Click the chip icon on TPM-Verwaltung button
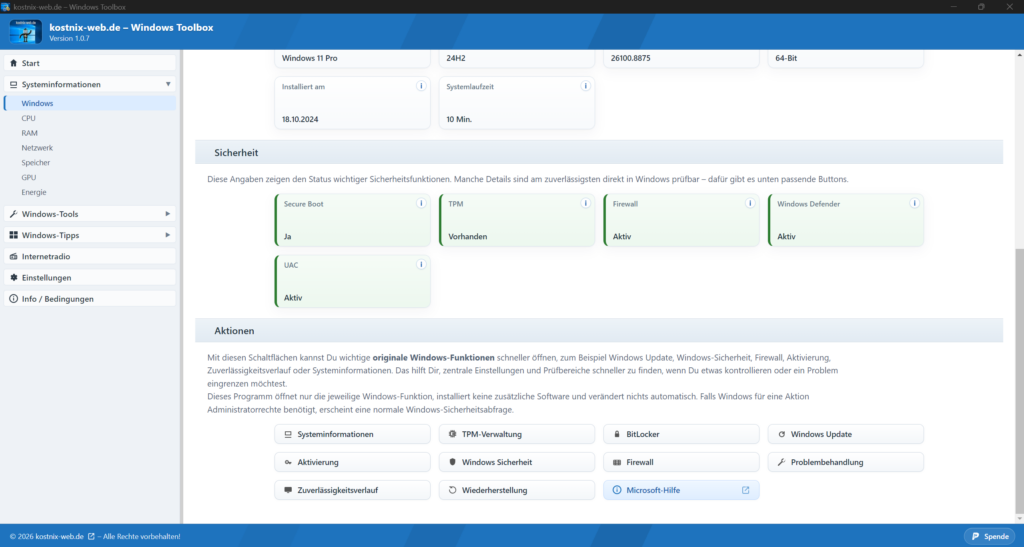This screenshot has width=1024, height=547. [452, 434]
